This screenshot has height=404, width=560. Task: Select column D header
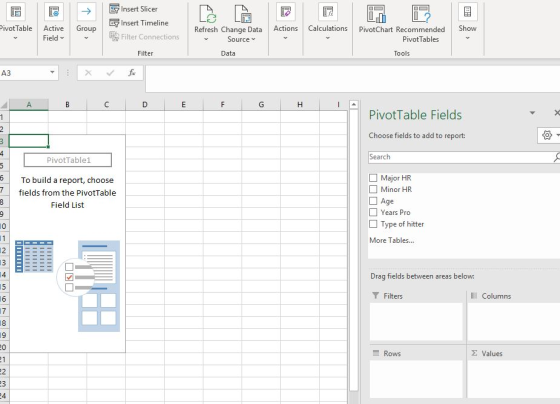pyautogui.click(x=145, y=105)
